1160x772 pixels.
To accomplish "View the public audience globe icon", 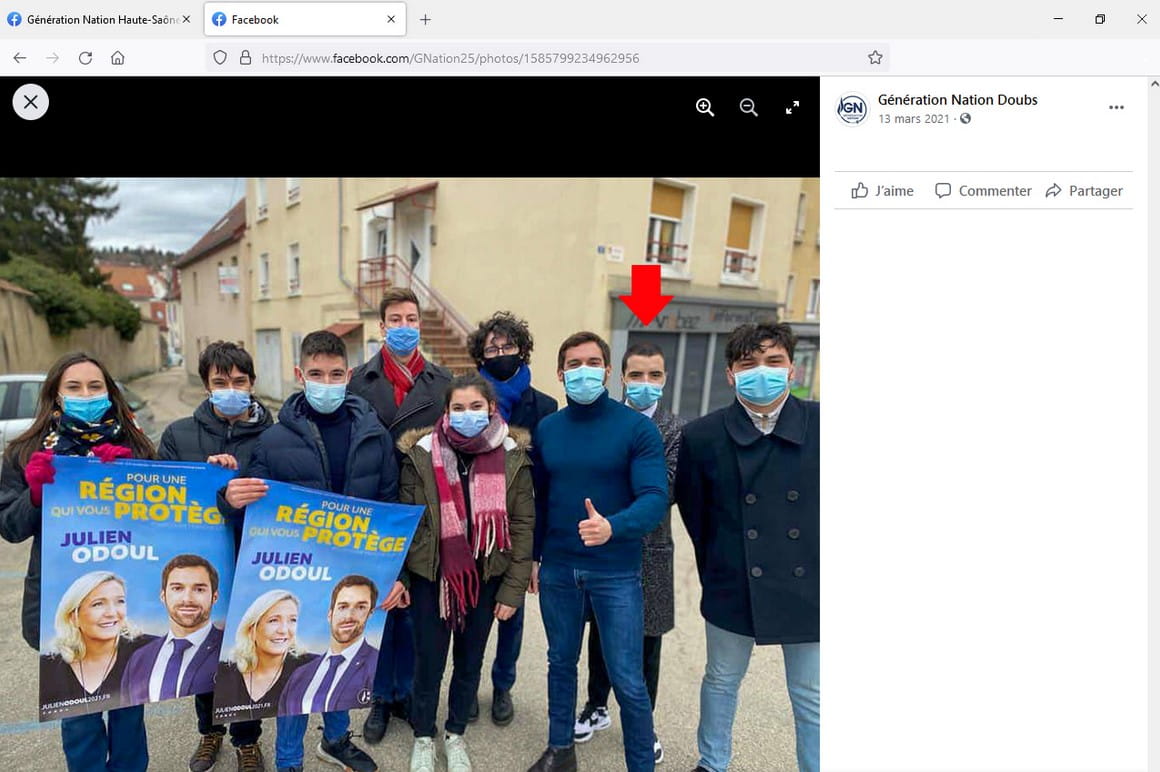I will 965,119.
